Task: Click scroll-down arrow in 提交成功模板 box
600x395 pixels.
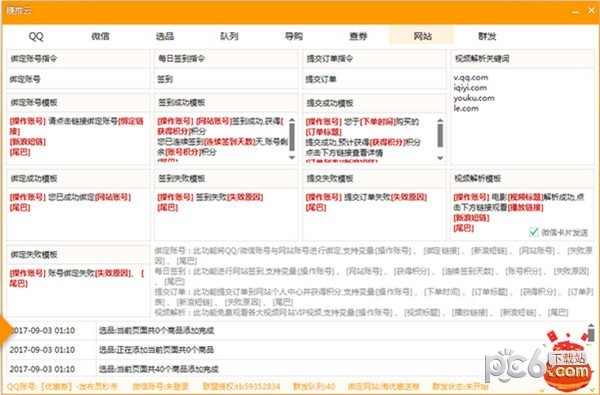Action: click(440, 158)
